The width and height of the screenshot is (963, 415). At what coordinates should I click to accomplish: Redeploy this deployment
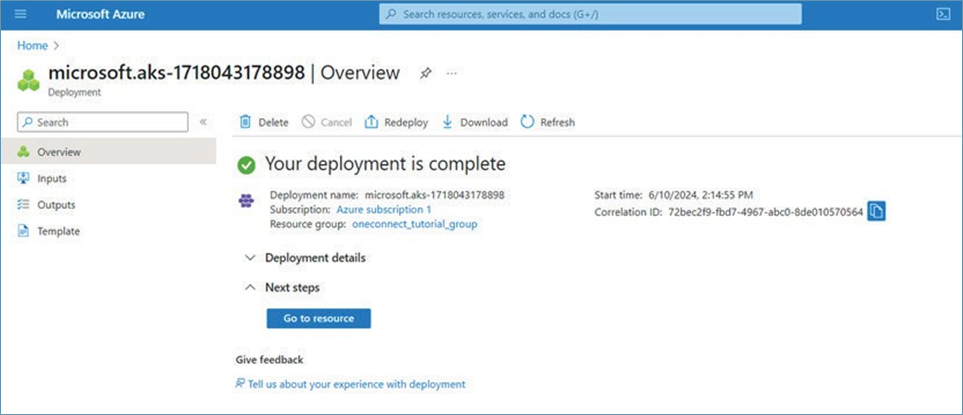pos(396,122)
